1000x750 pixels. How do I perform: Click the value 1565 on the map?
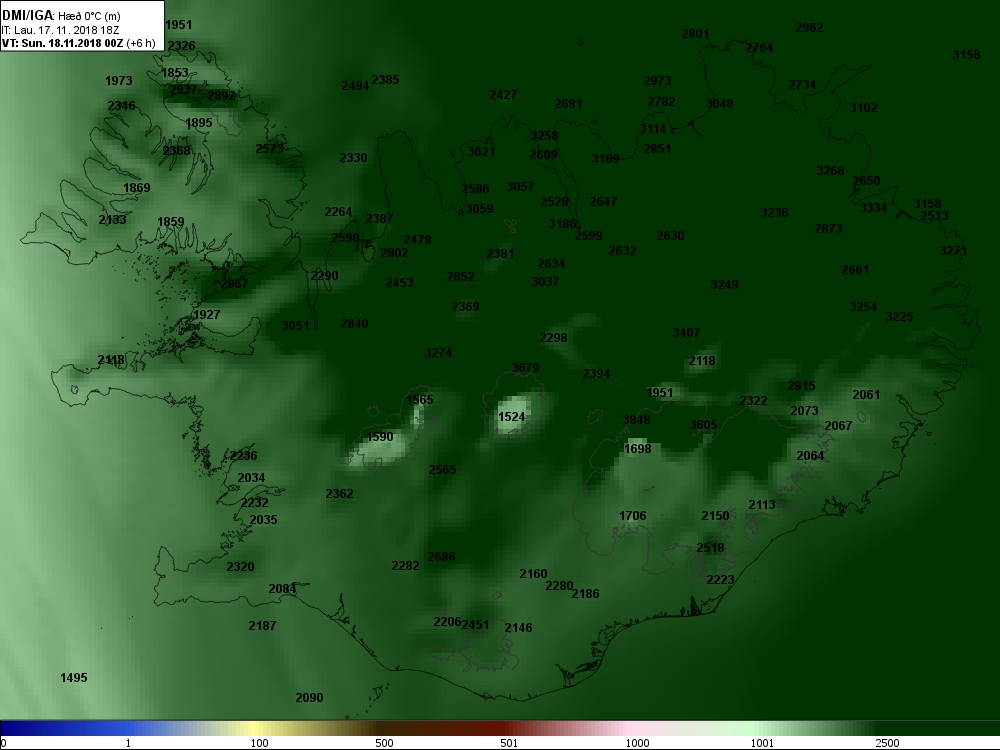(x=420, y=400)
